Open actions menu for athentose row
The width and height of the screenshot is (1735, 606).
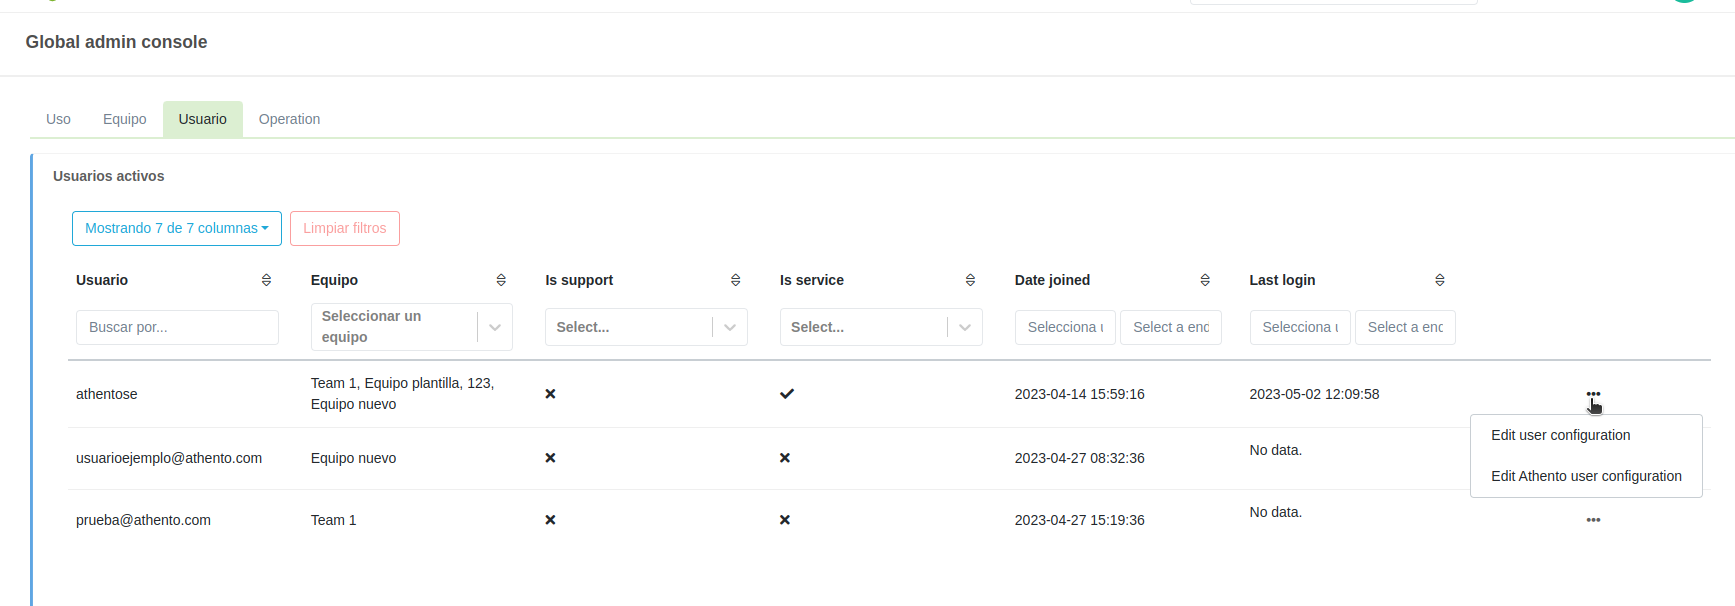coord(1593,394)
